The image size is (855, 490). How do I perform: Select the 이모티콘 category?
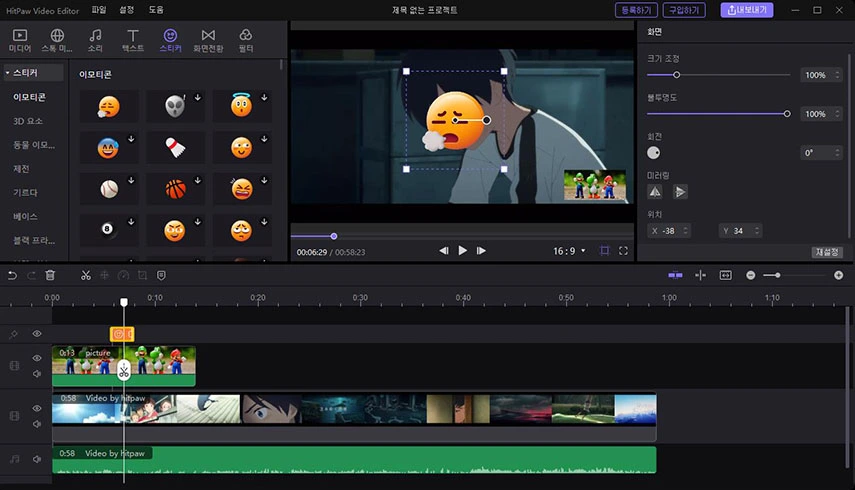click(x=29, y=97)
